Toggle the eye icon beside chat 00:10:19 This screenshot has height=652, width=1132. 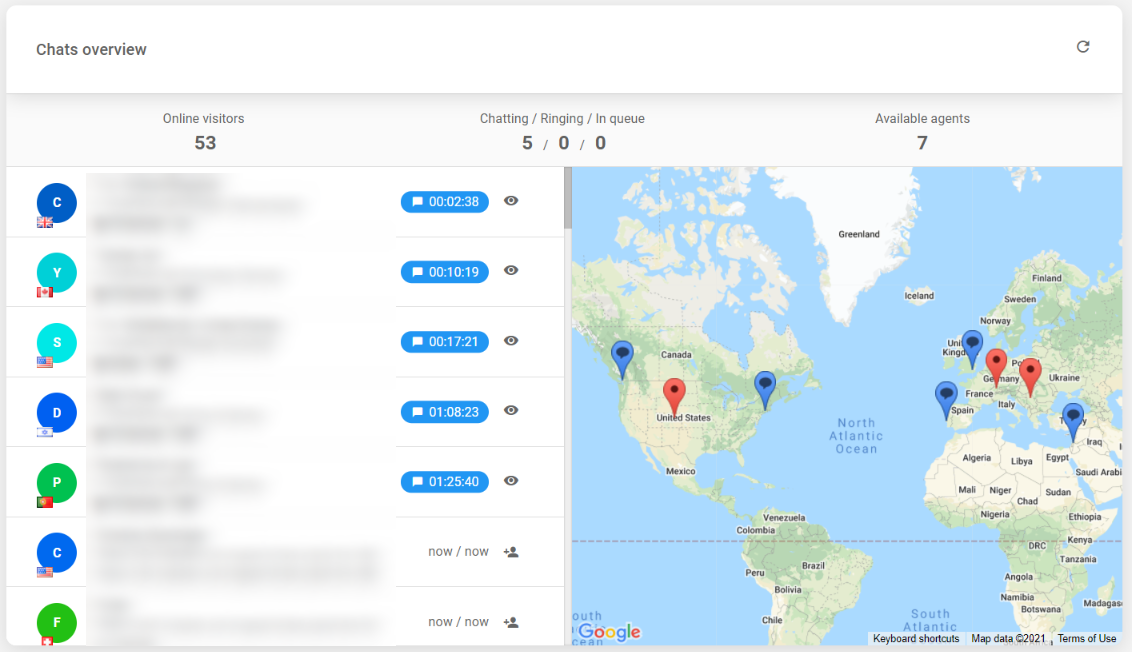point(511,271)
